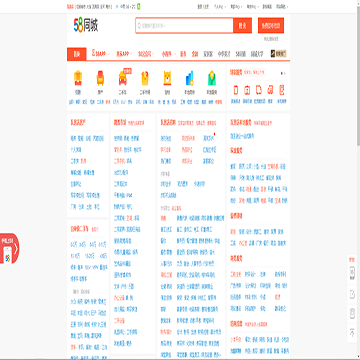360x360 pixels.
Task: Open the orange building category icon
Action: coord(78,78)
